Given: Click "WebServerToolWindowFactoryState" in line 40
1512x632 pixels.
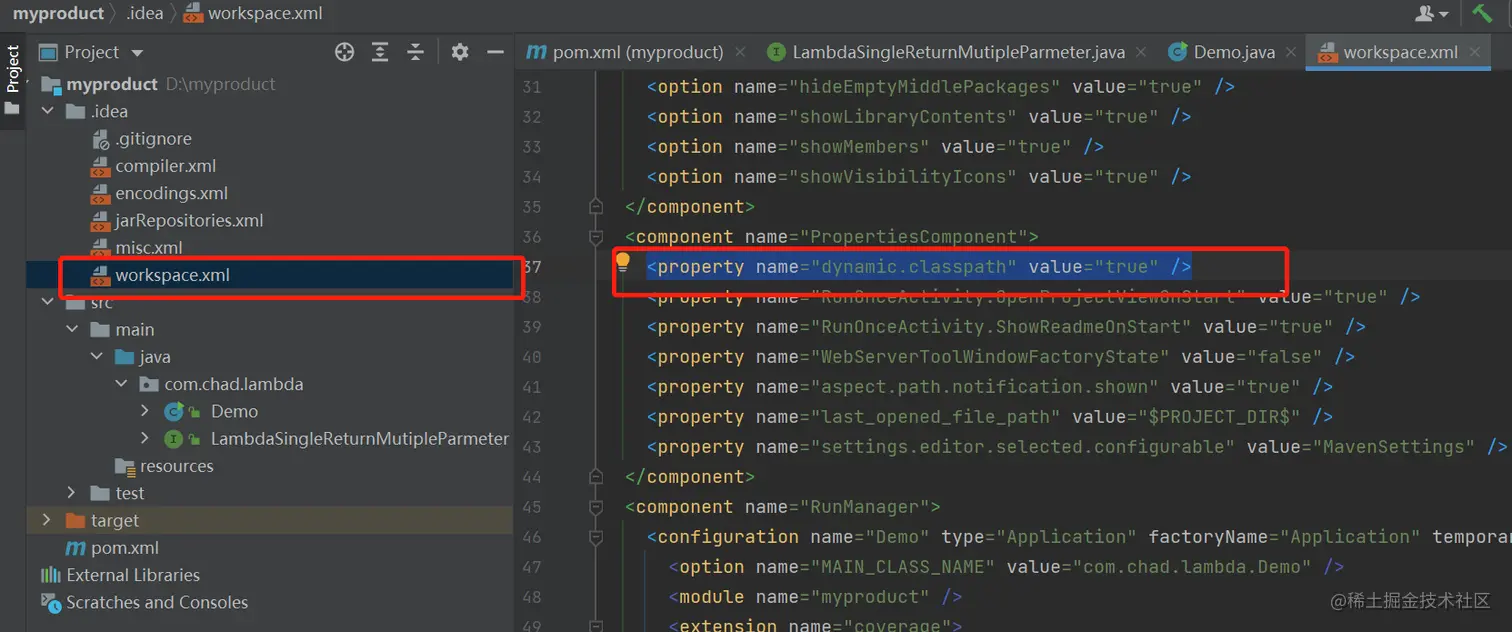Looking at the screenshot, I should click(x=990, y=357).
